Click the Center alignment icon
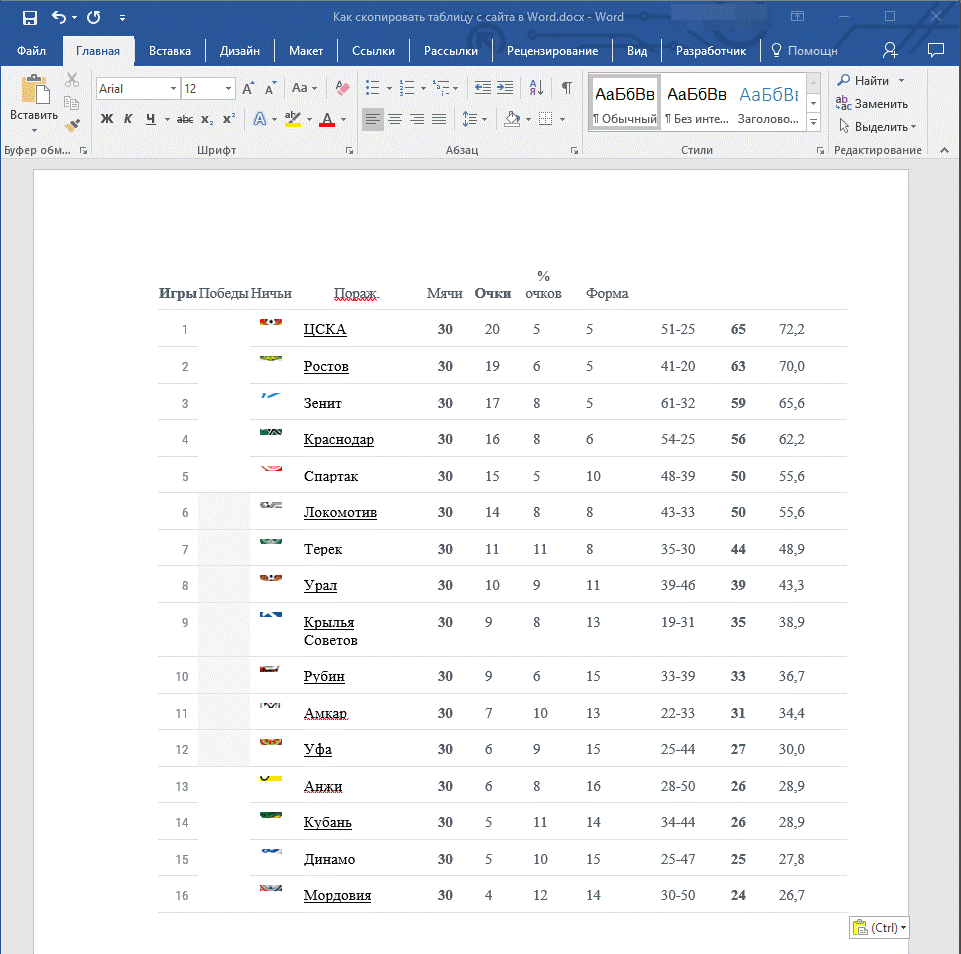The width and height of the screenshot is (961, 954). [395, 119]
